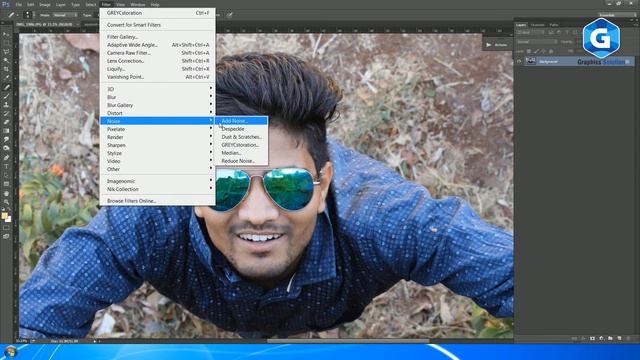Choose Dust & Scratches filter
Viewport: 640px width, 360px height.
[x=242, y=137]
